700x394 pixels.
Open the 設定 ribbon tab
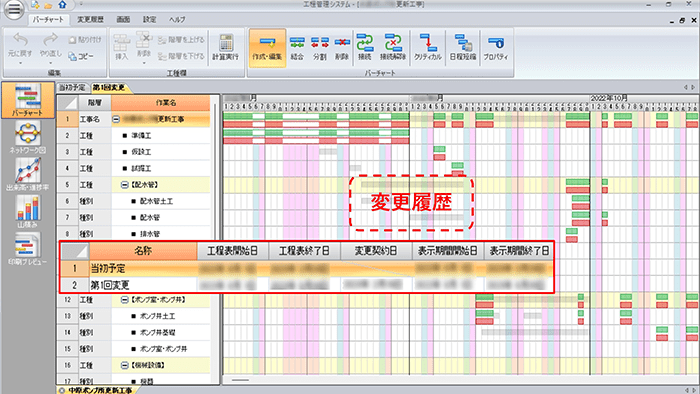pos(150,20)
